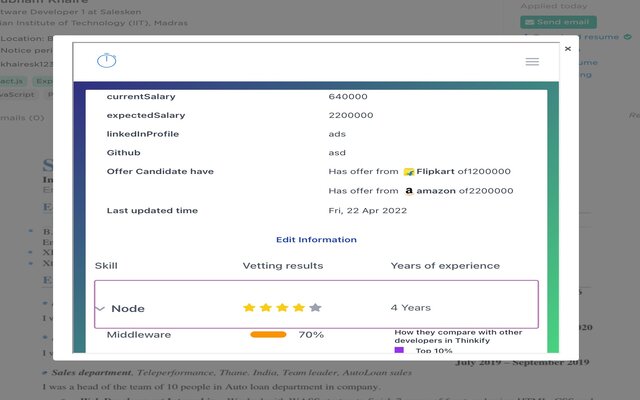Click the Offer Candidate have label
This screenshot has width=640, height=400.
tap(160, 171)
